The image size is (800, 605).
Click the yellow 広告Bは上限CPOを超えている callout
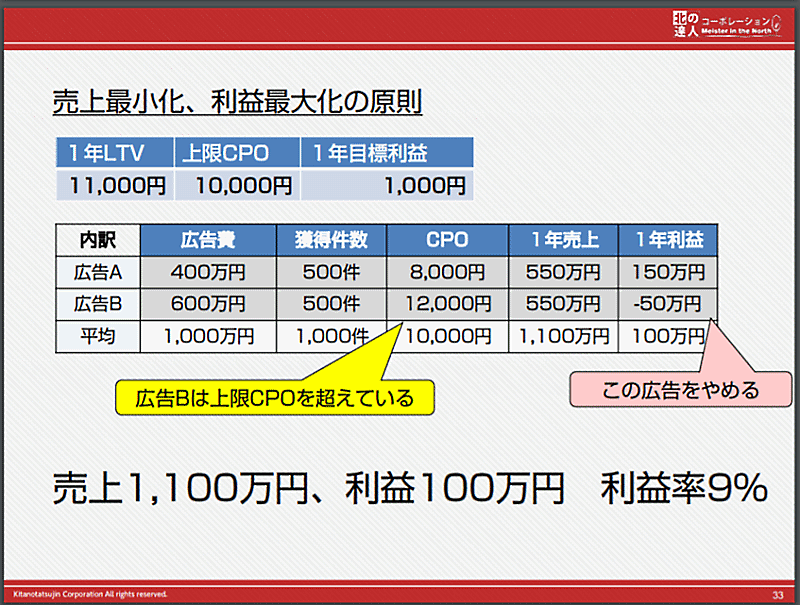click(x=277, y=399)
